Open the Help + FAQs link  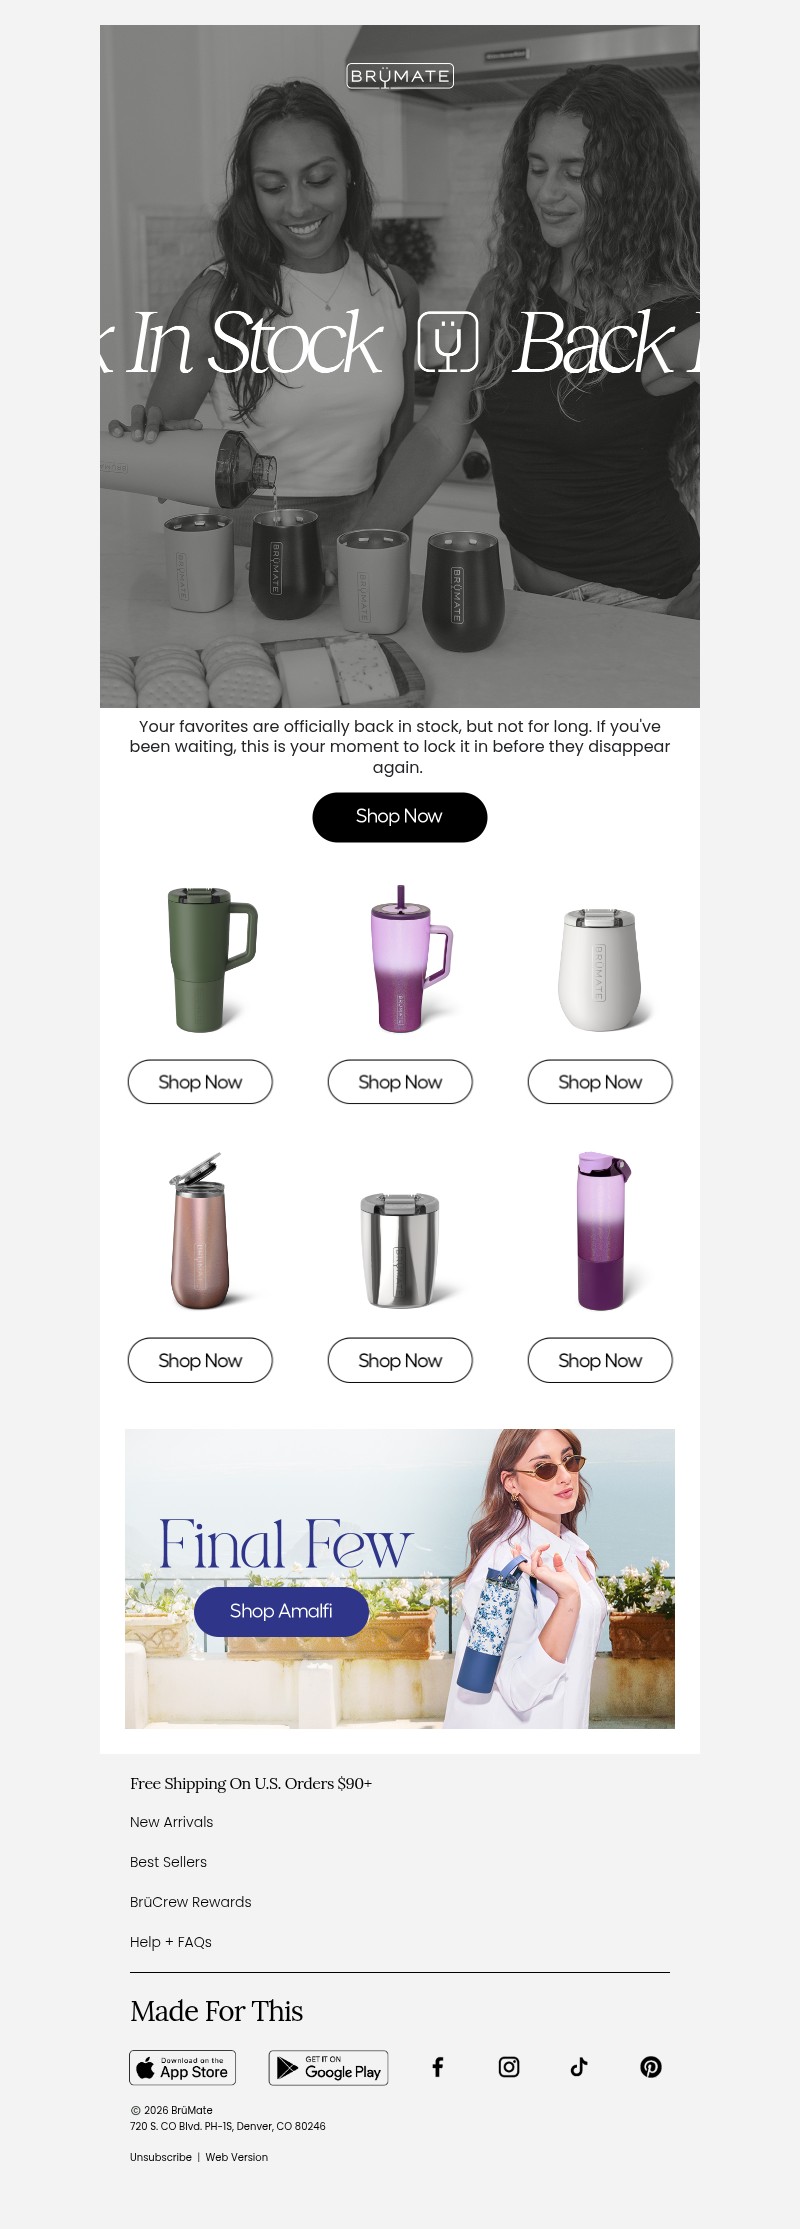pos(171,1942)
